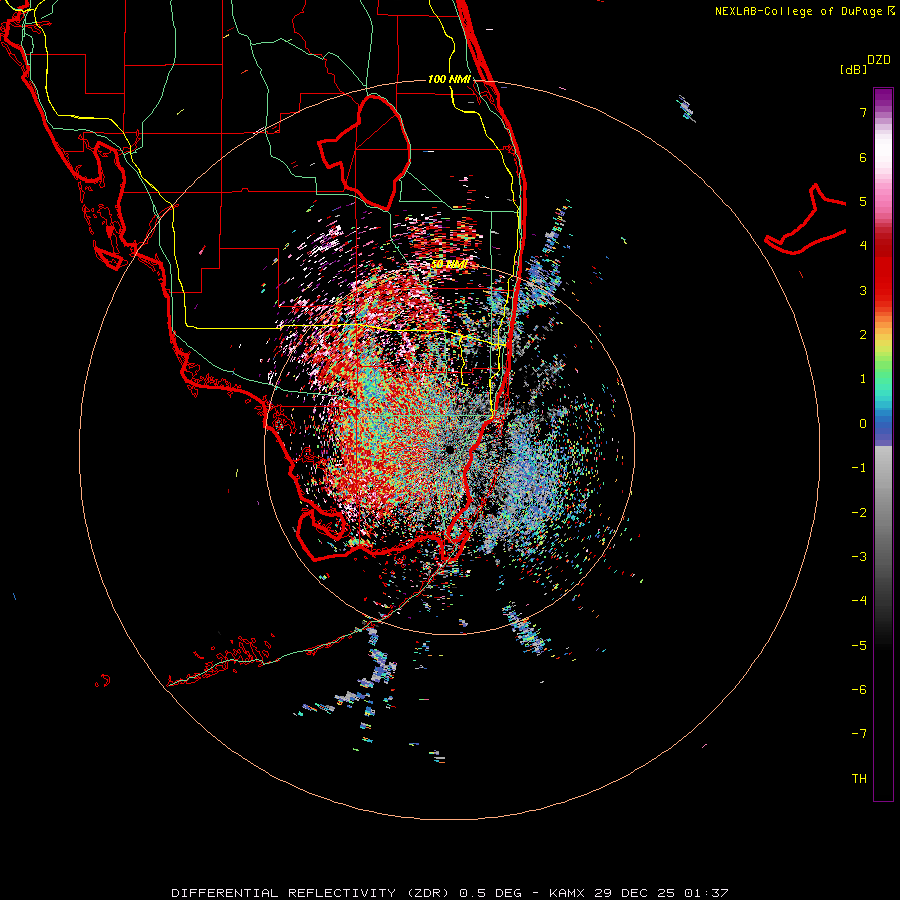The width and height of the screenshot is (900, 900).
Task: Select the 1 value on the color scale
Action: tap(863, 379)
